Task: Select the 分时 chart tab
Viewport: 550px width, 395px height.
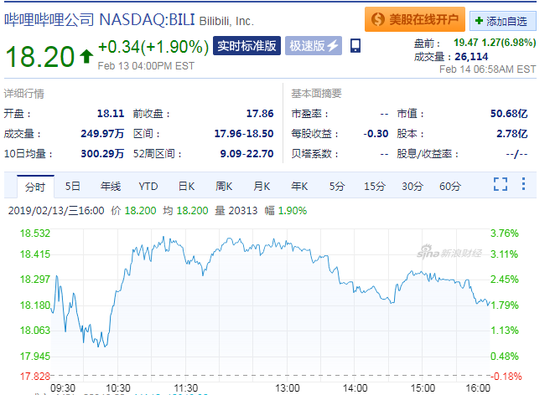Action: pos(35,187)
